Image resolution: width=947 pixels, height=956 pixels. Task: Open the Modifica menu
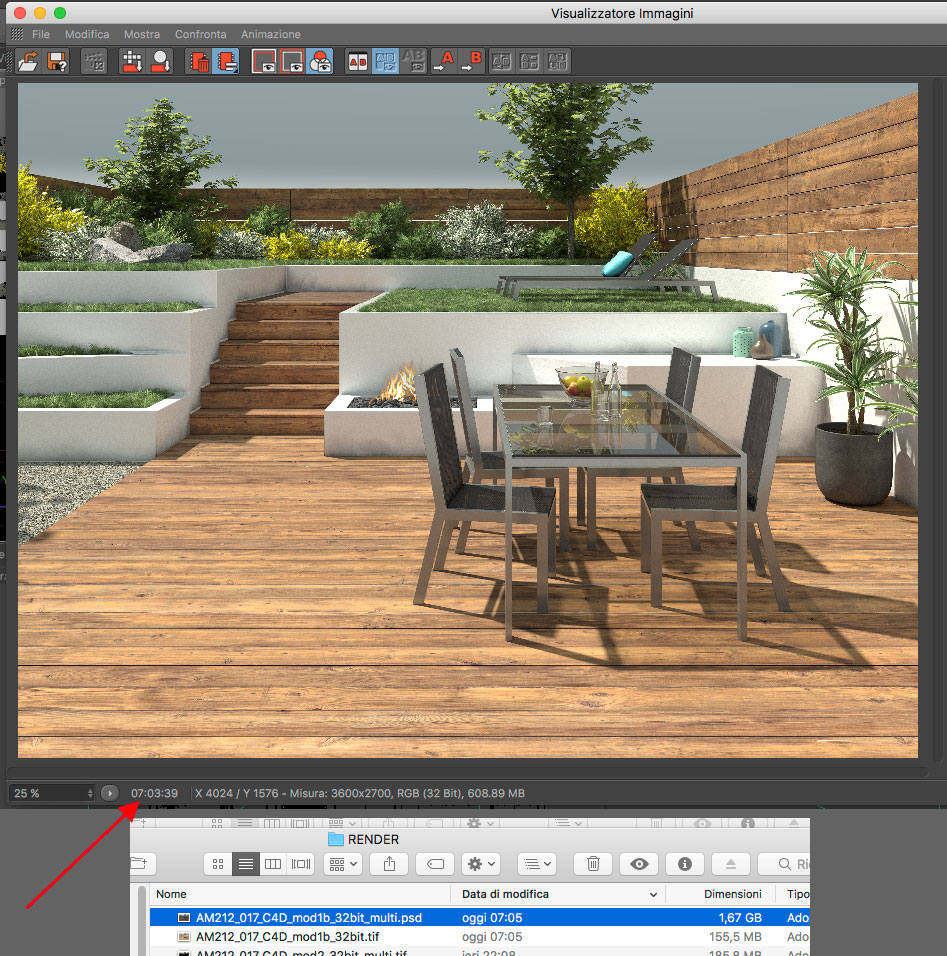pyautogui.click(x=87, y=34)
